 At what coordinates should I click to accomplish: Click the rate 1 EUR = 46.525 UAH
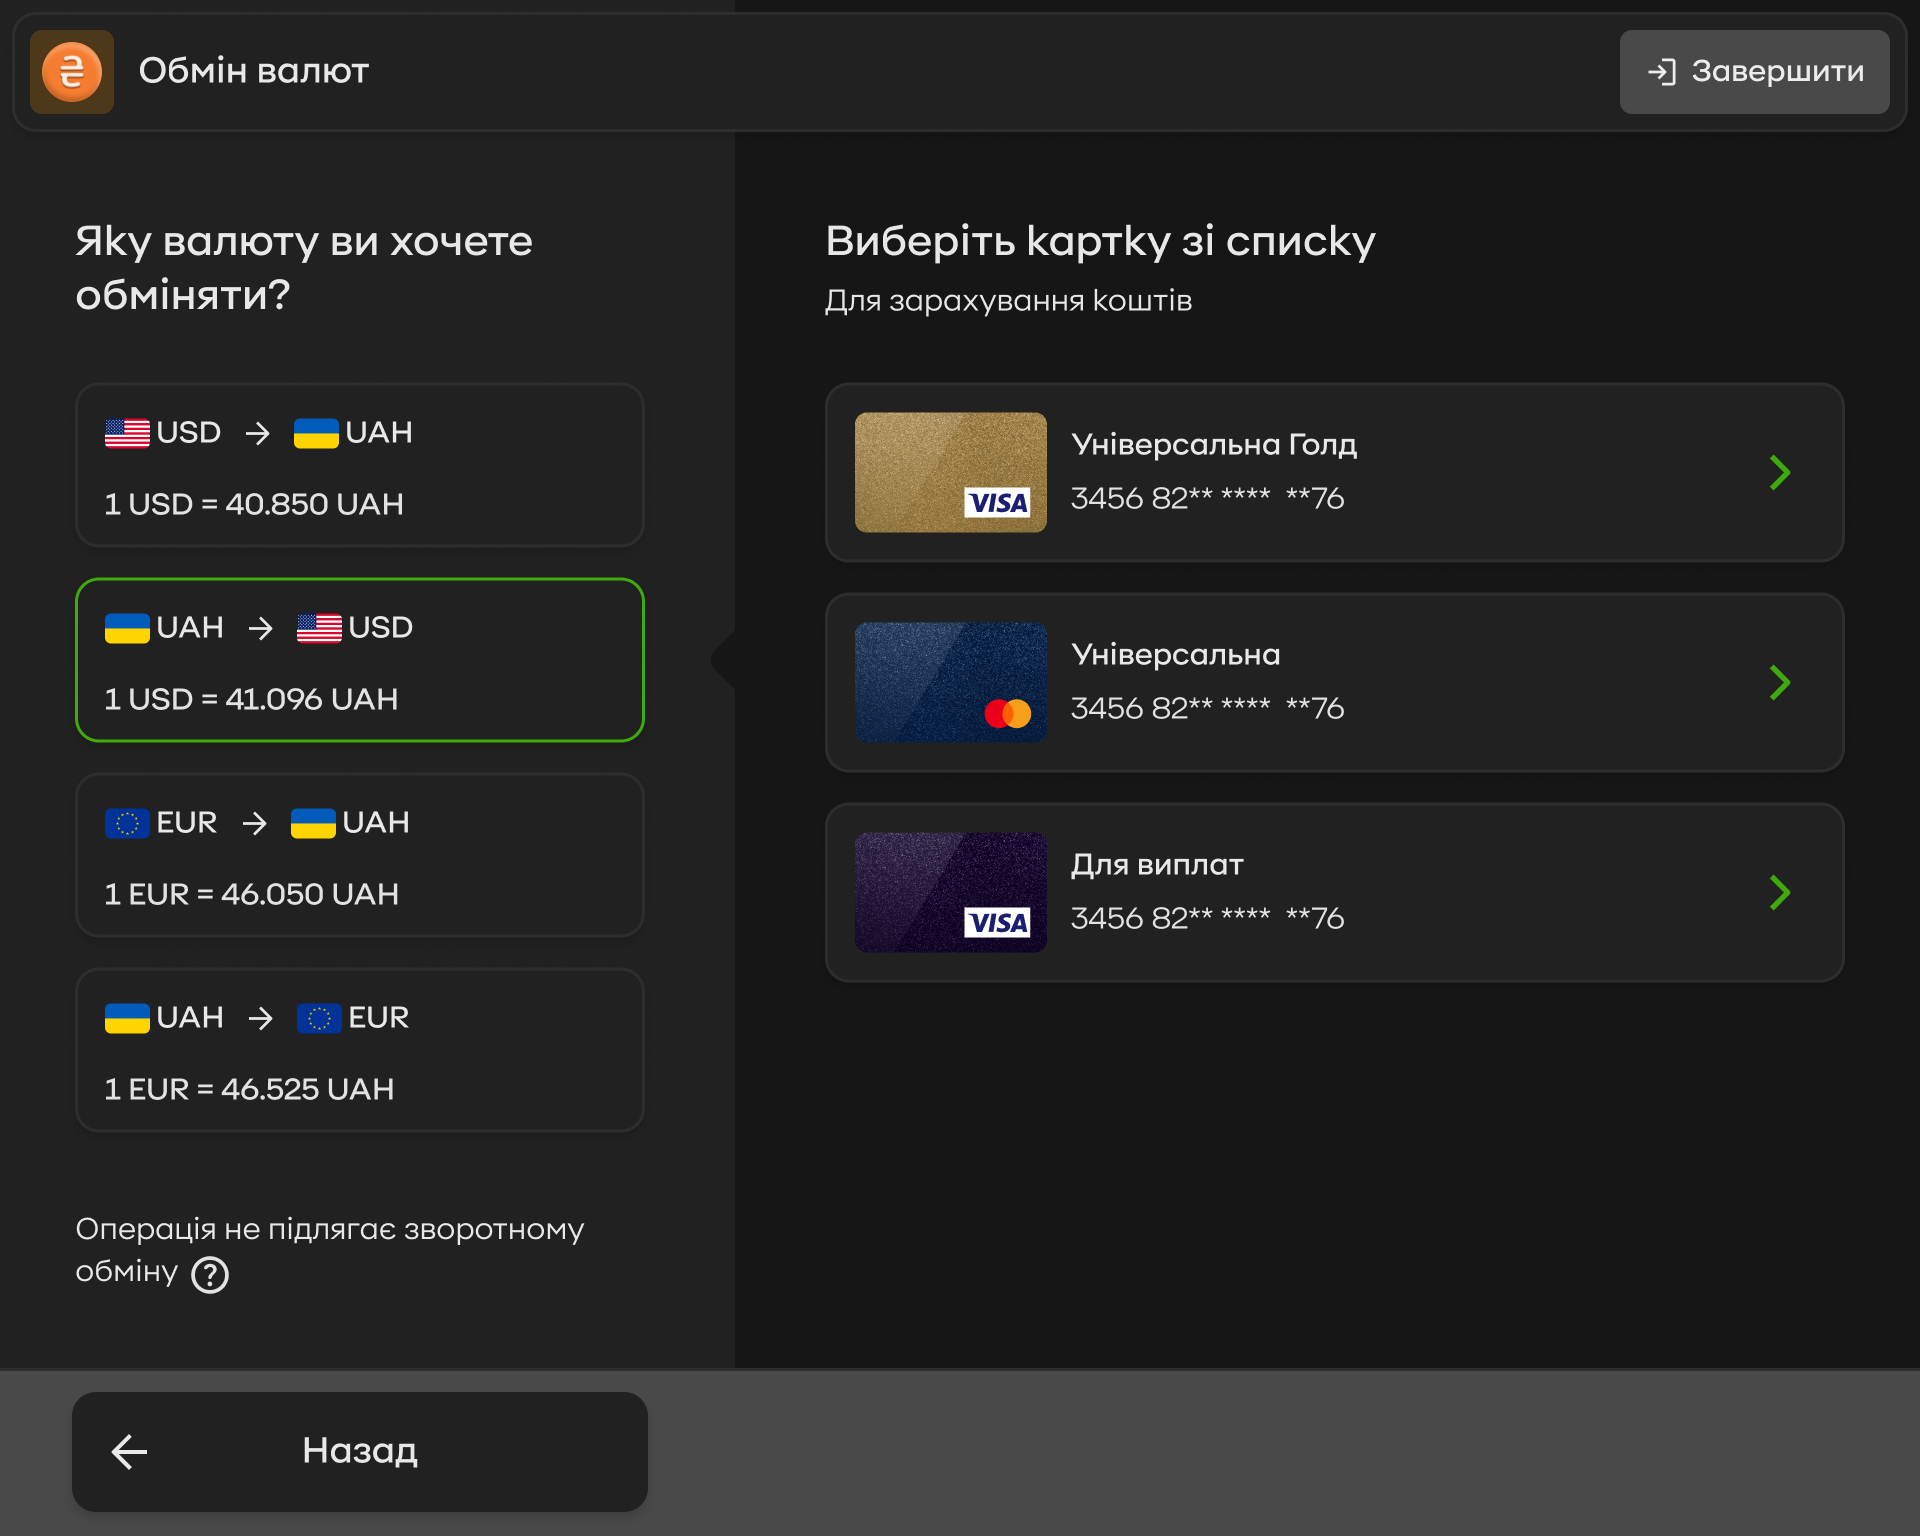pos(249,1089)
